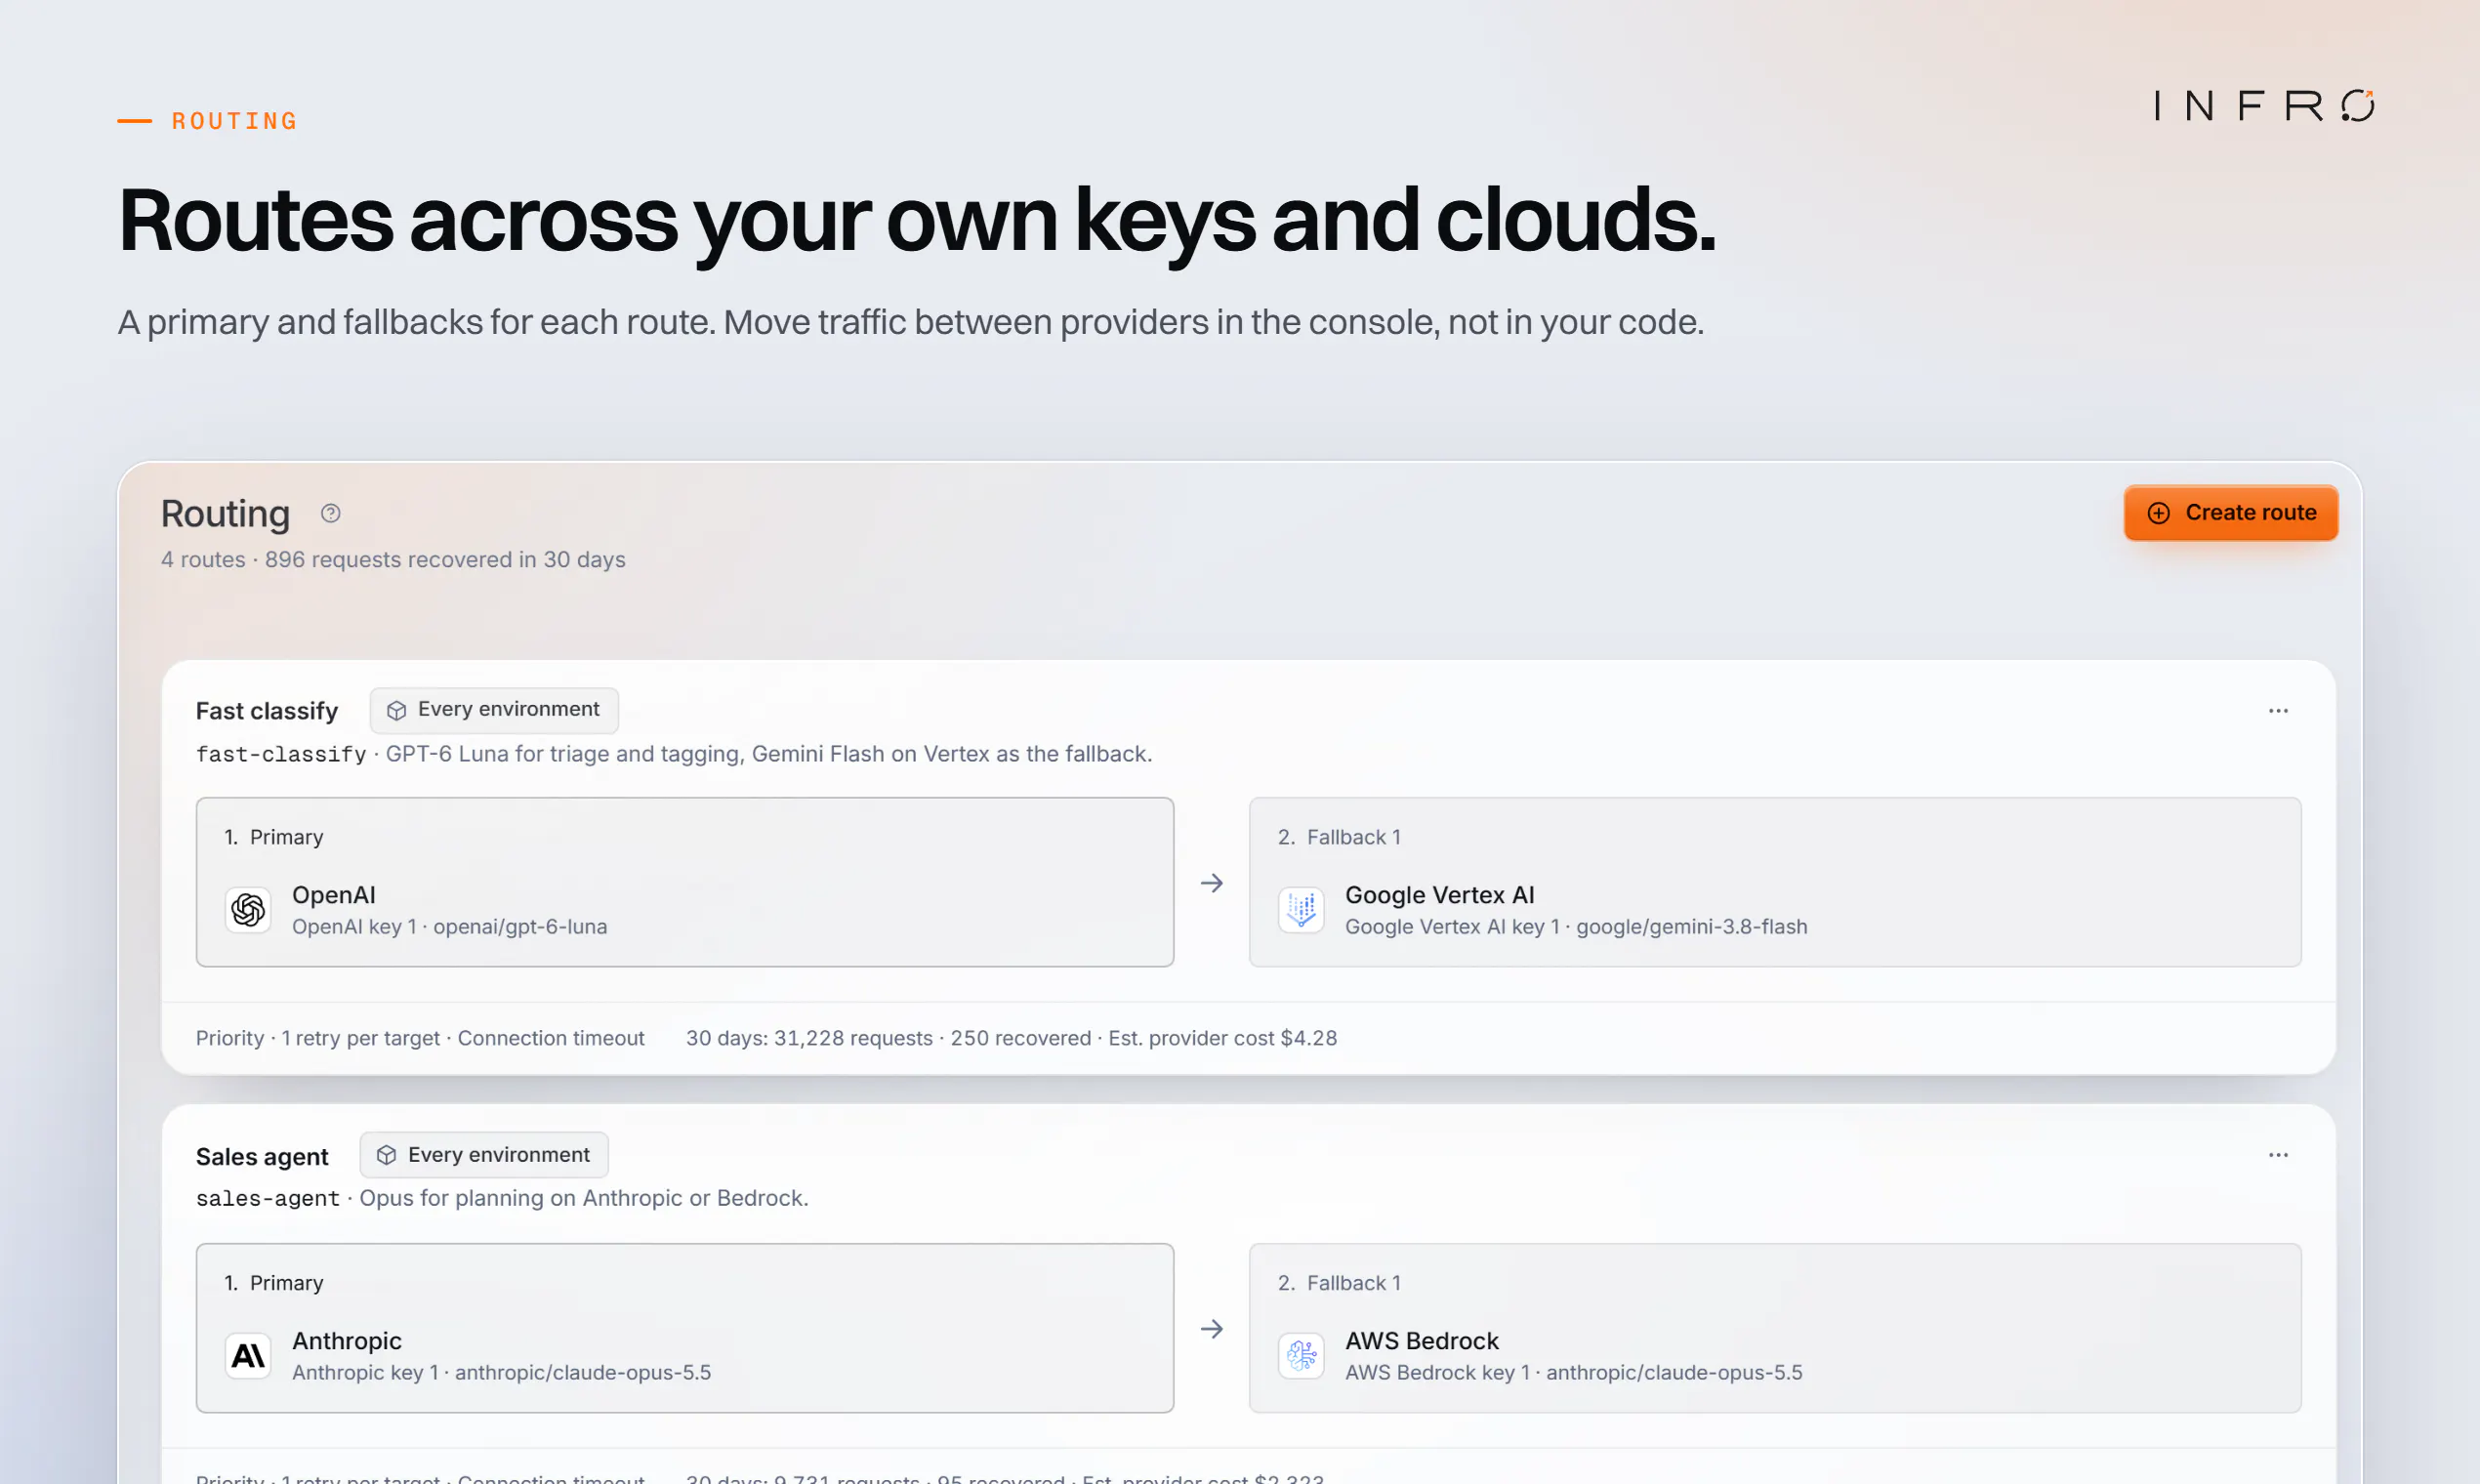This screenshot has height=1484, width=2480.
Task: Click the fast-classify route slug
Action: pyautogui.click(x=281, y=754)
